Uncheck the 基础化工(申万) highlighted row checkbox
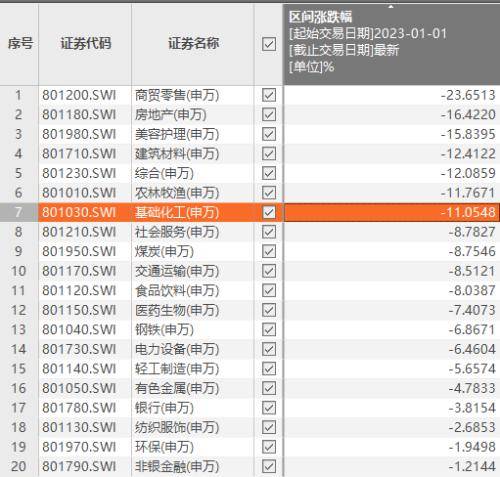Screen dimensions: 500x477 click(269, 212)
